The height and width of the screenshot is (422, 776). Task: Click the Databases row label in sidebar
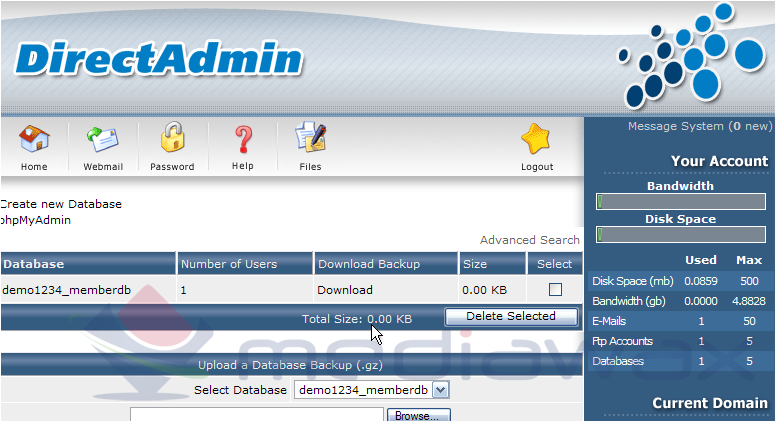[x=618, y=361]
